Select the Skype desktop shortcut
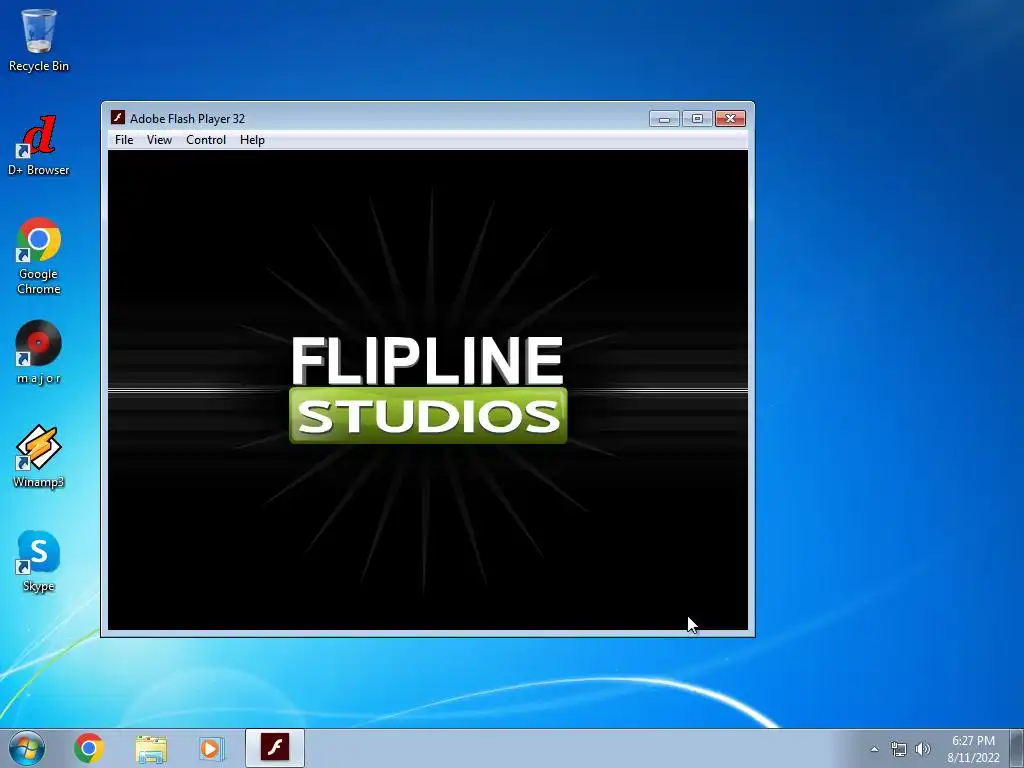The width and height of the screenshot is (1024, 768). (x=39, y=561)
